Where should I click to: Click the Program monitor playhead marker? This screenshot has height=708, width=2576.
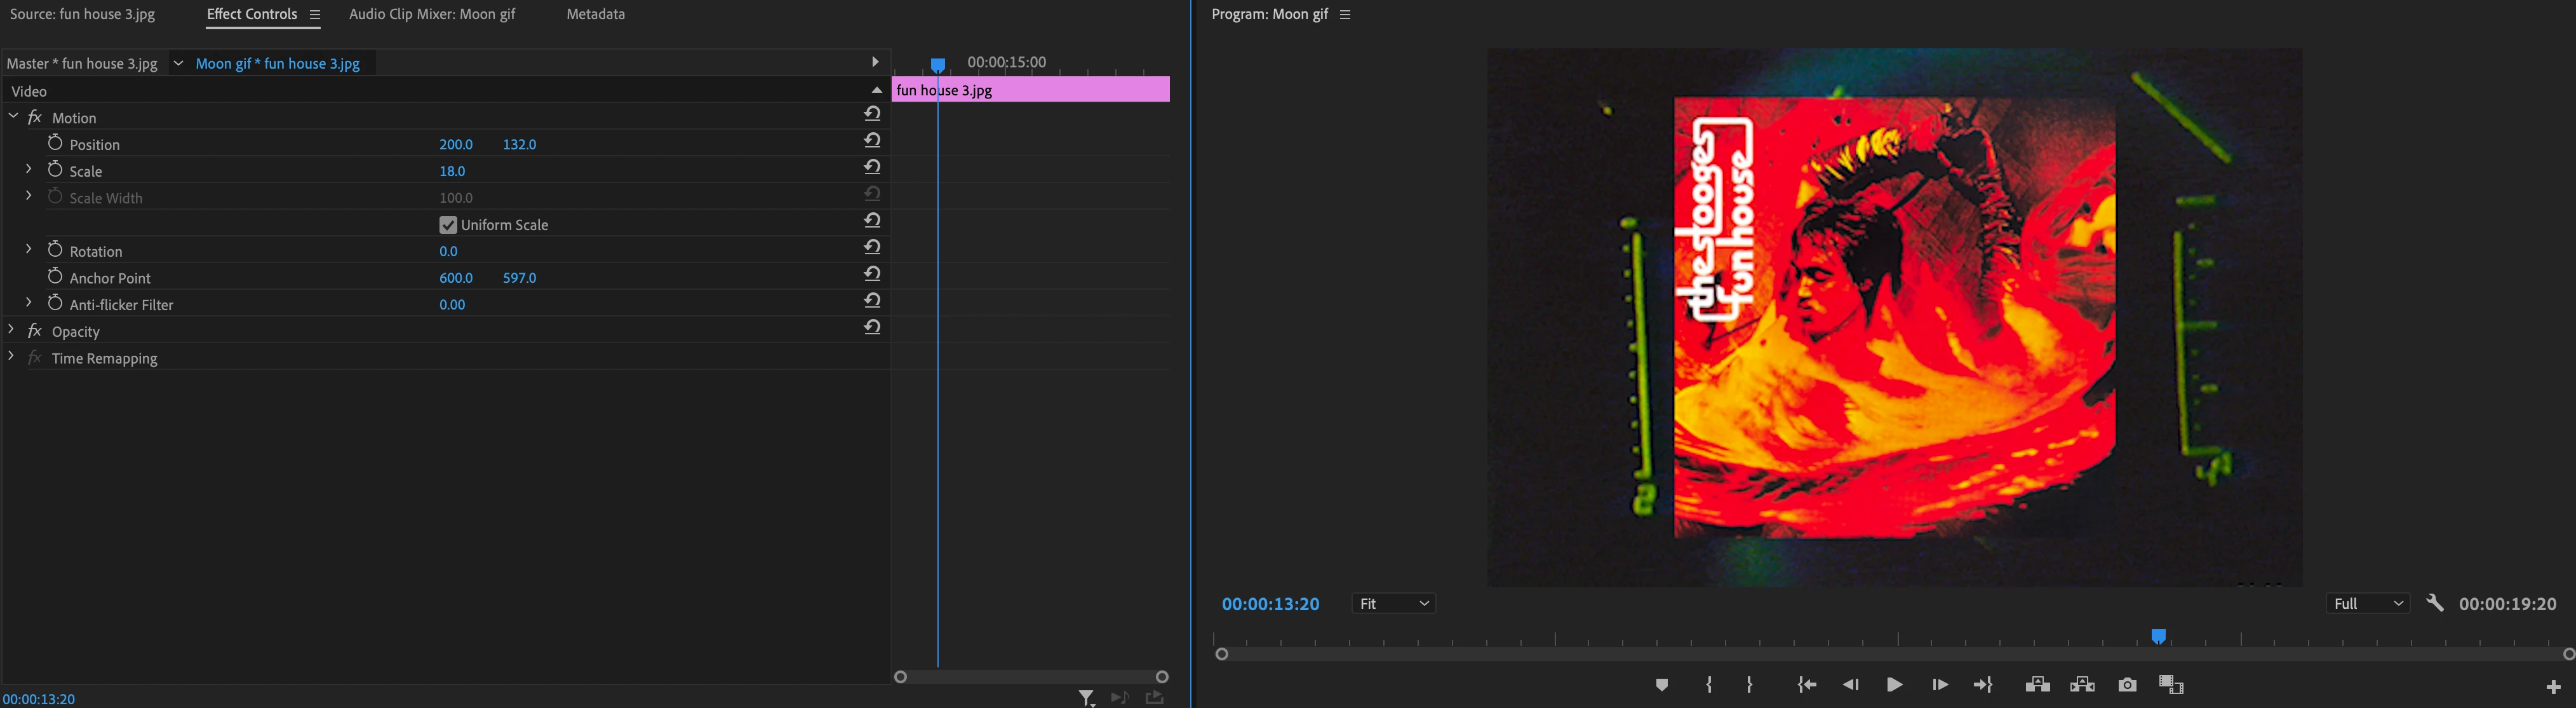[2159, 636]
